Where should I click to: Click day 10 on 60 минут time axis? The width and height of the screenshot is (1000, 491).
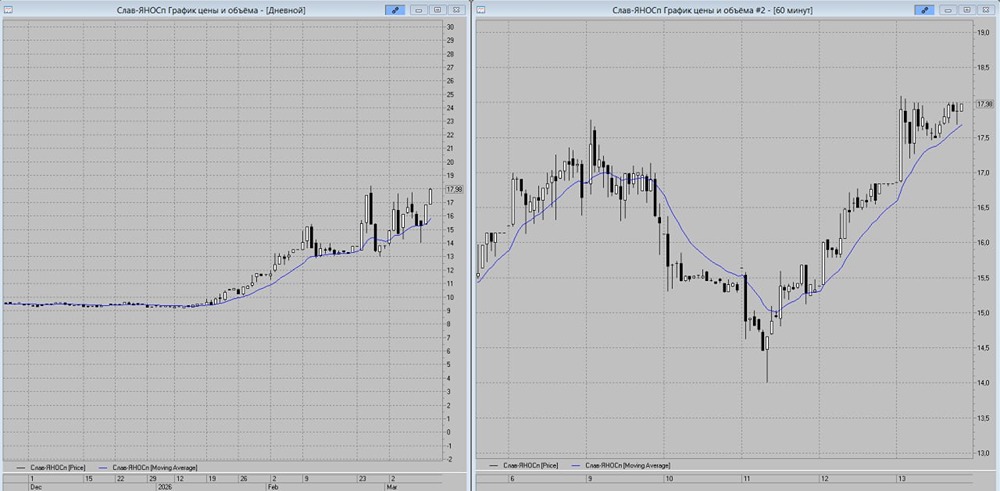click(x=669, y=476)
